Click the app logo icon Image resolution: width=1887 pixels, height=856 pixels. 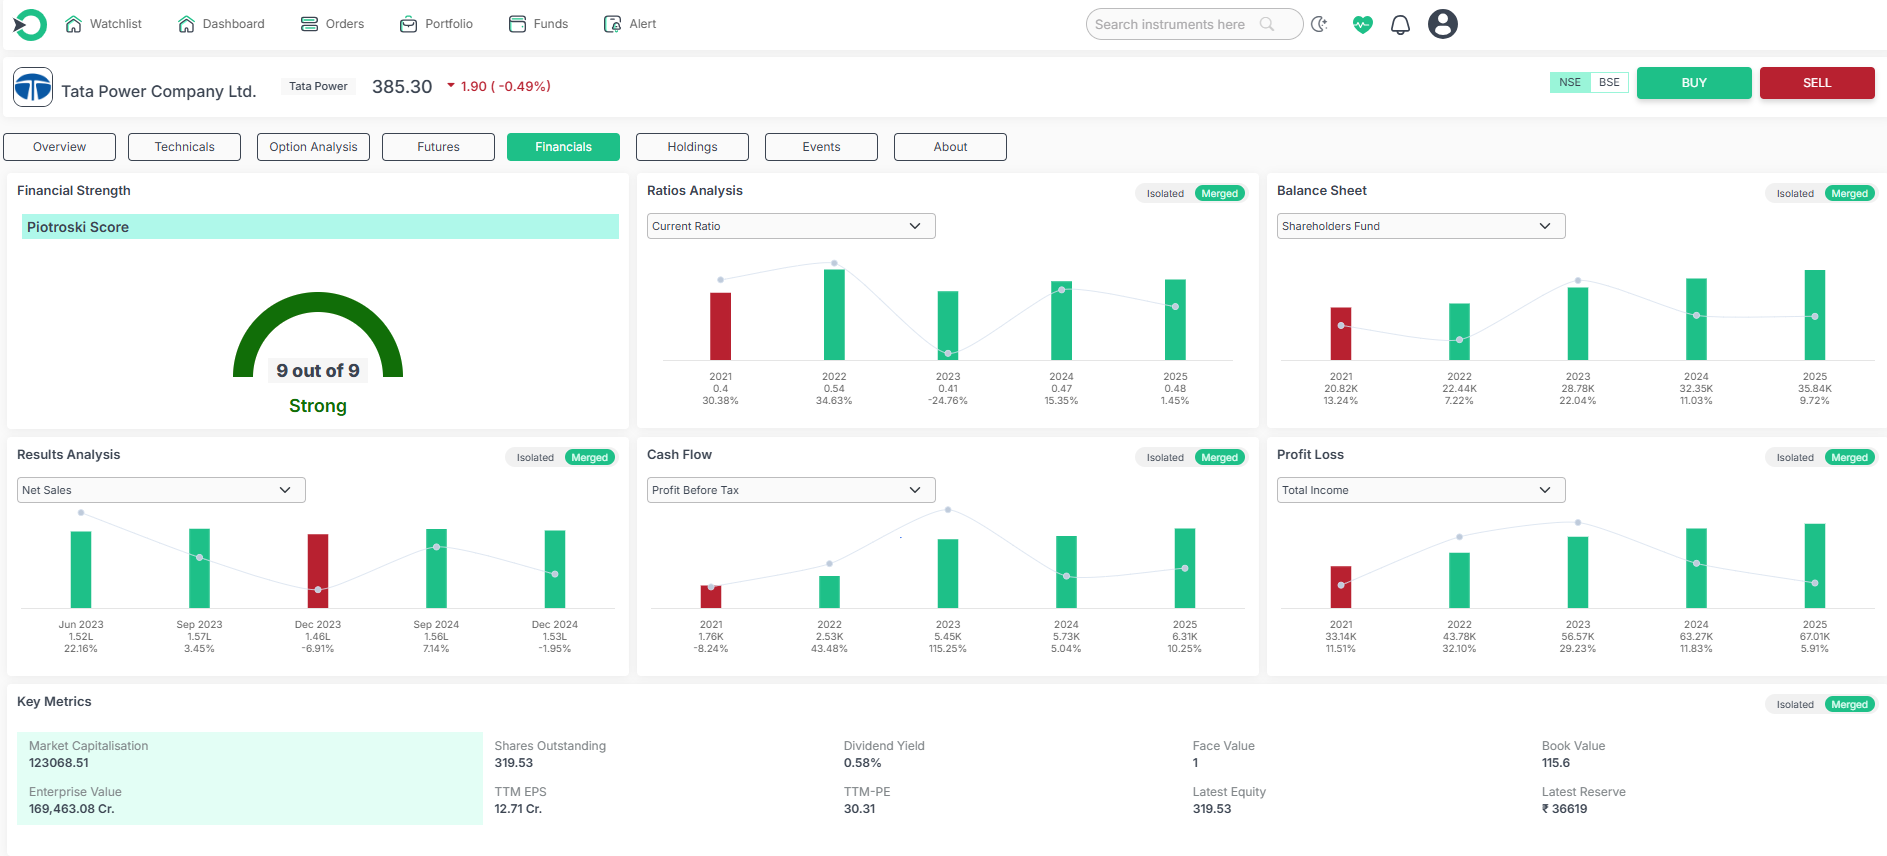pos(30,24)
